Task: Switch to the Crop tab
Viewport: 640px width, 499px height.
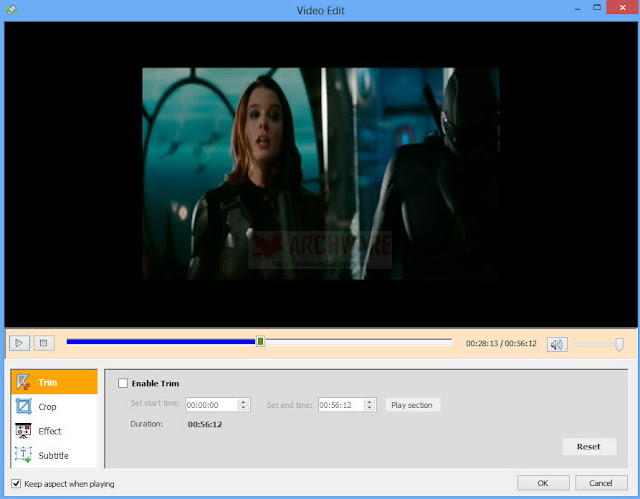Action: pyautogui.click(x=54, y=407)
